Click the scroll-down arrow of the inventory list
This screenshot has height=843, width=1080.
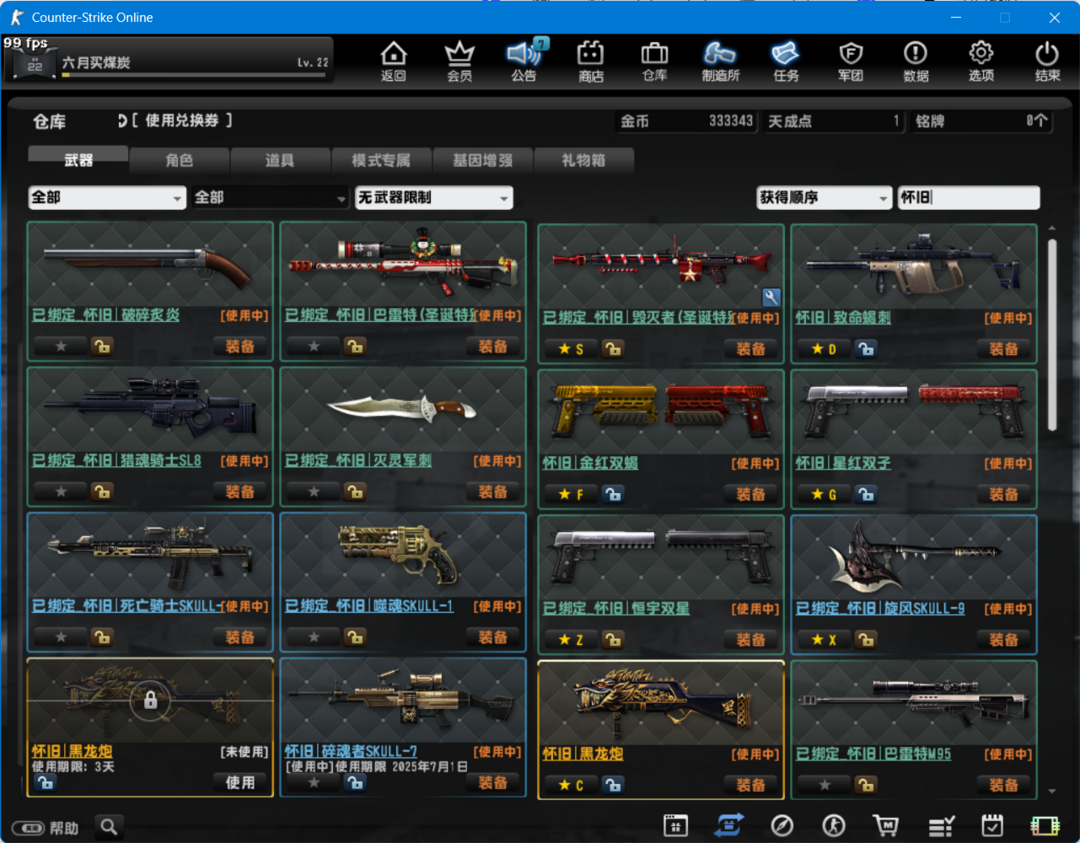(x=1052, y=791)
